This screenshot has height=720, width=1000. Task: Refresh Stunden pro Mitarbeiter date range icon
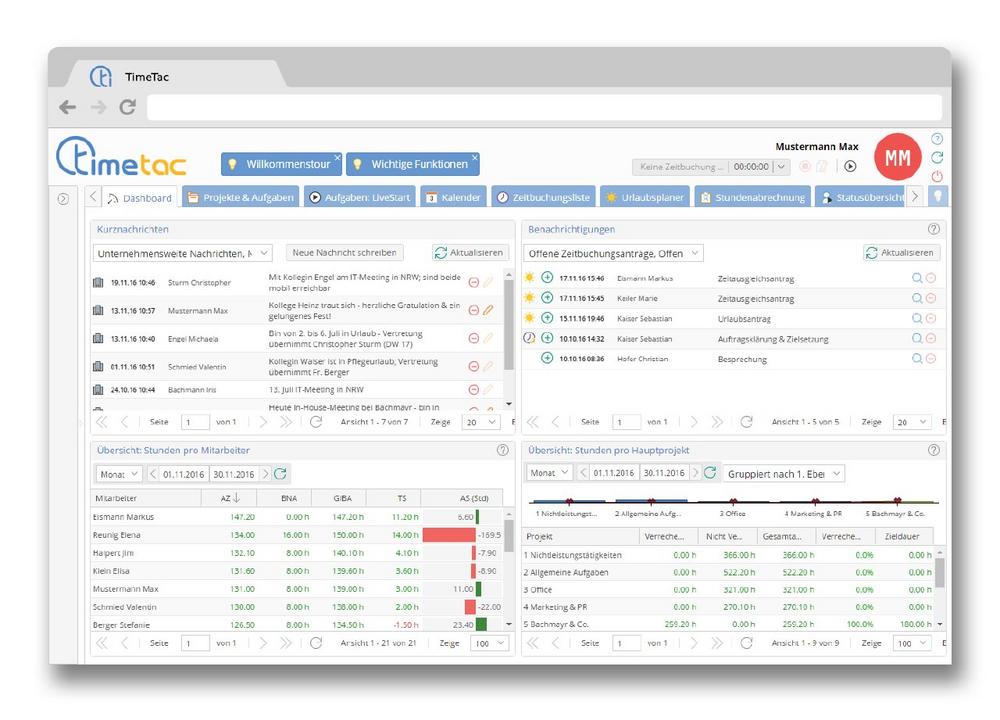click(x=280, y=473)
